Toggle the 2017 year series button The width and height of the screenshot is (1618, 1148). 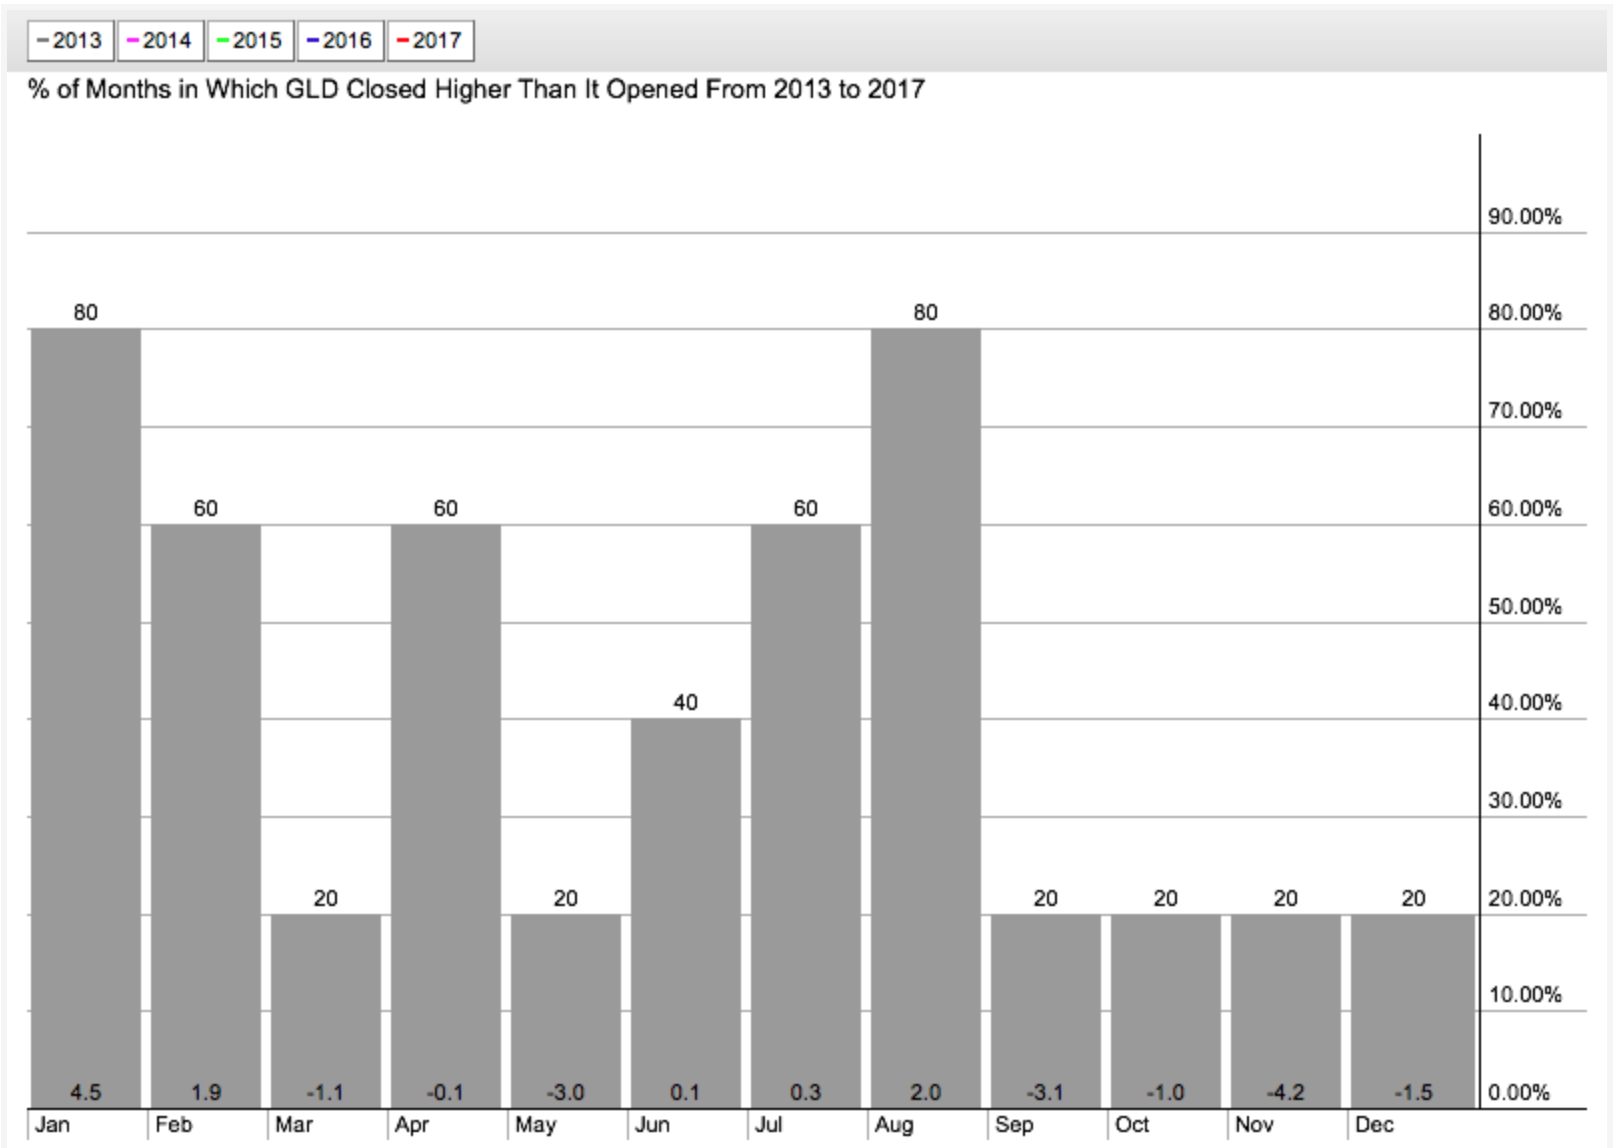(430, 41)
